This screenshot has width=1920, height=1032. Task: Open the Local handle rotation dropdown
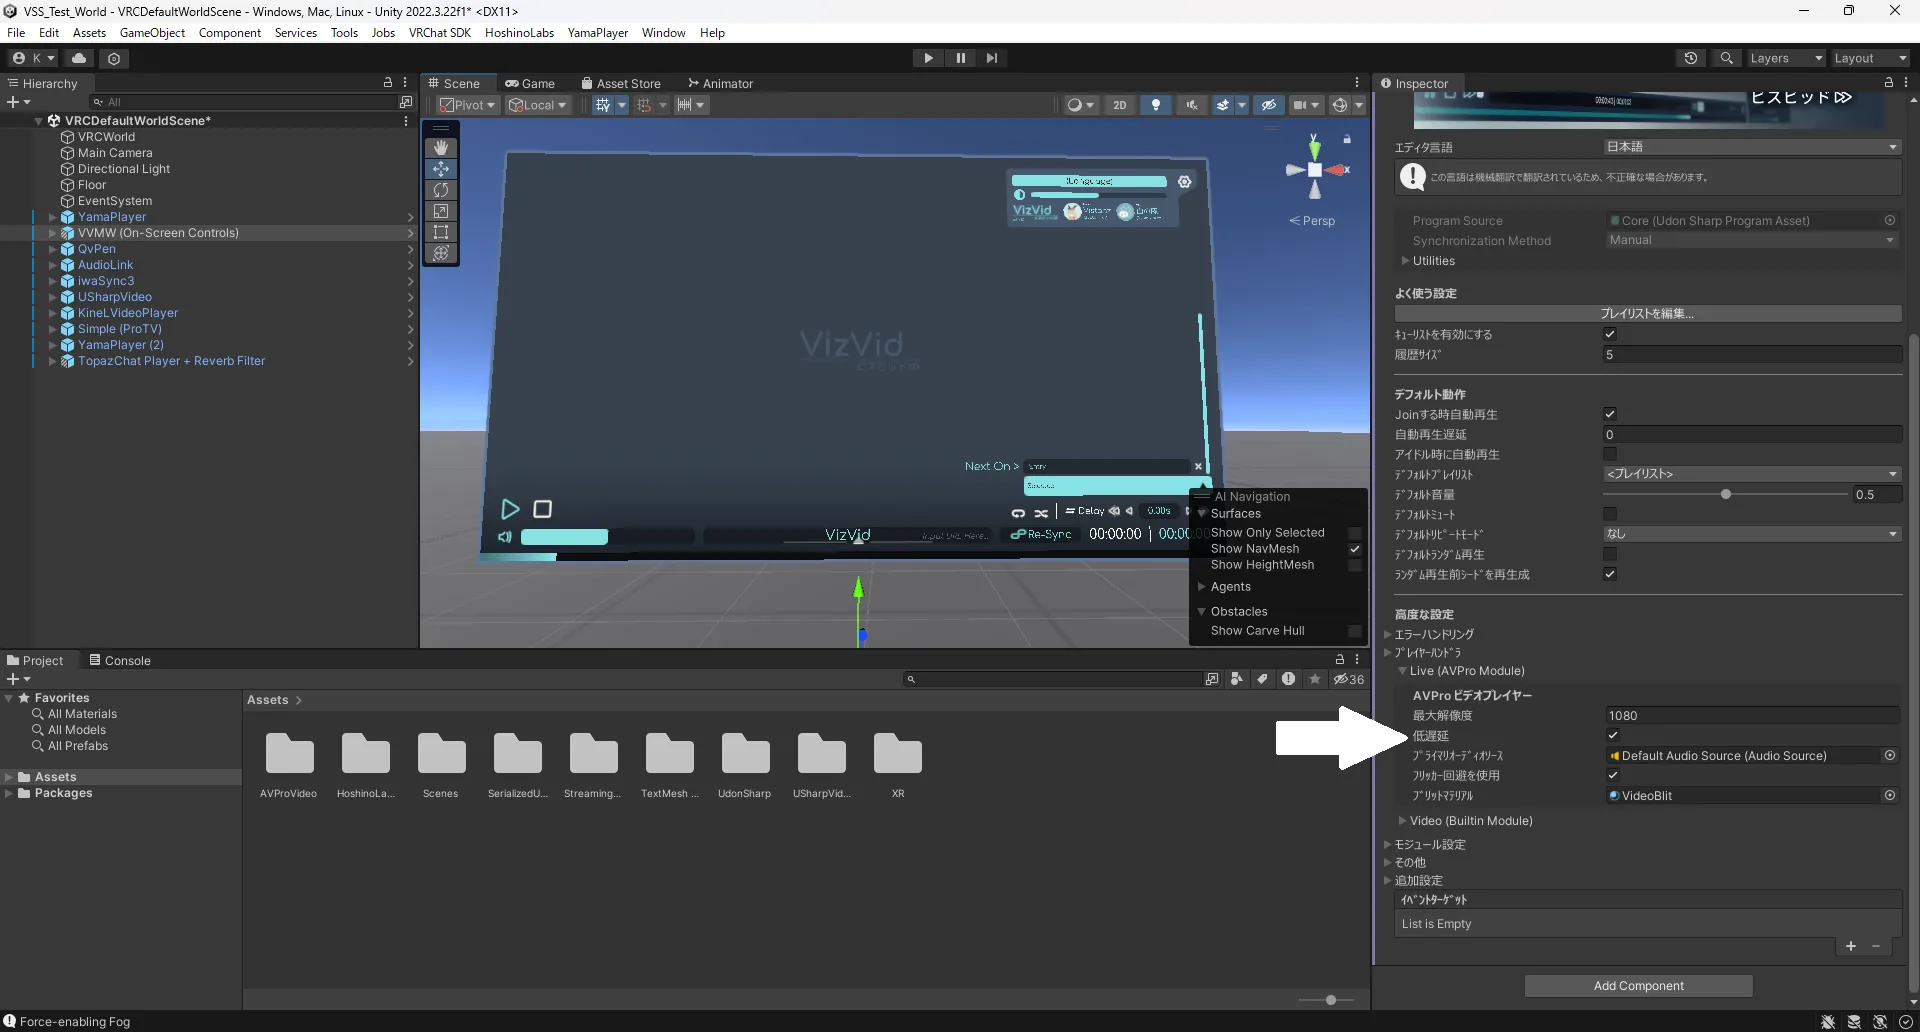(538, 105)
